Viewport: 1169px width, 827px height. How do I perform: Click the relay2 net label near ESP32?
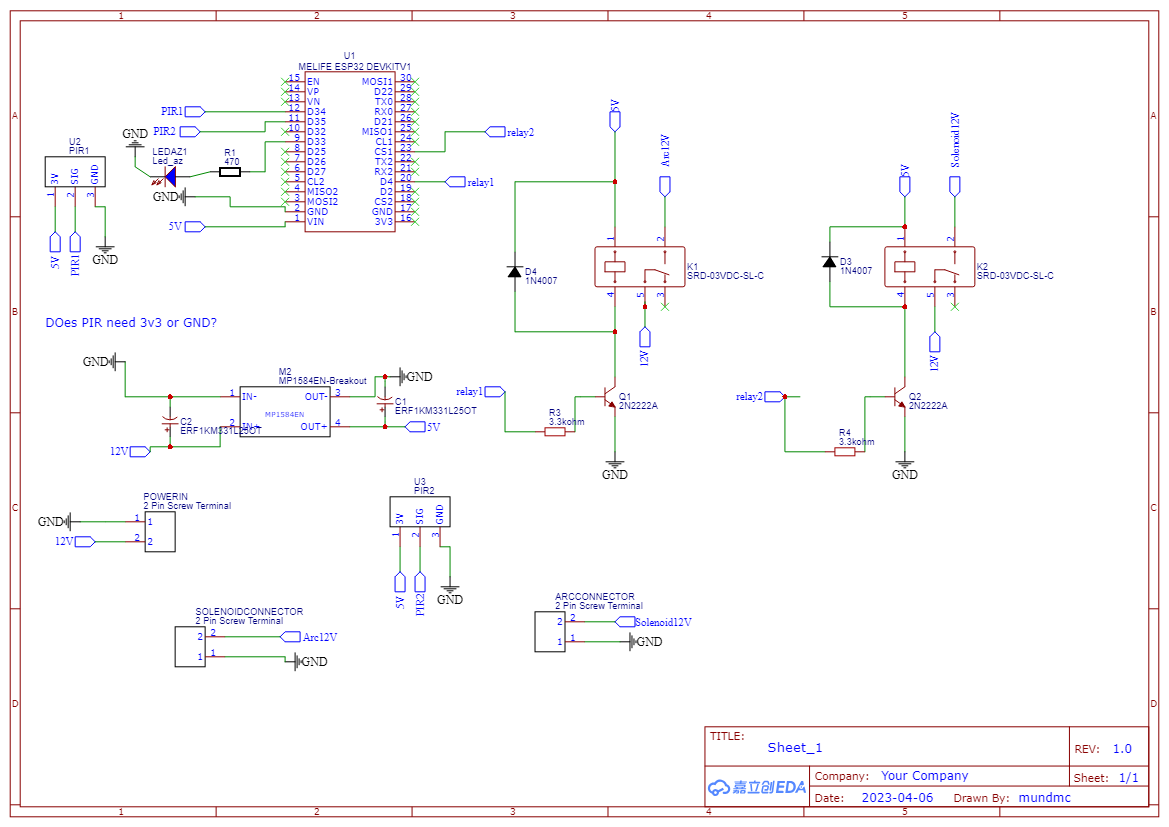(510, 132)
